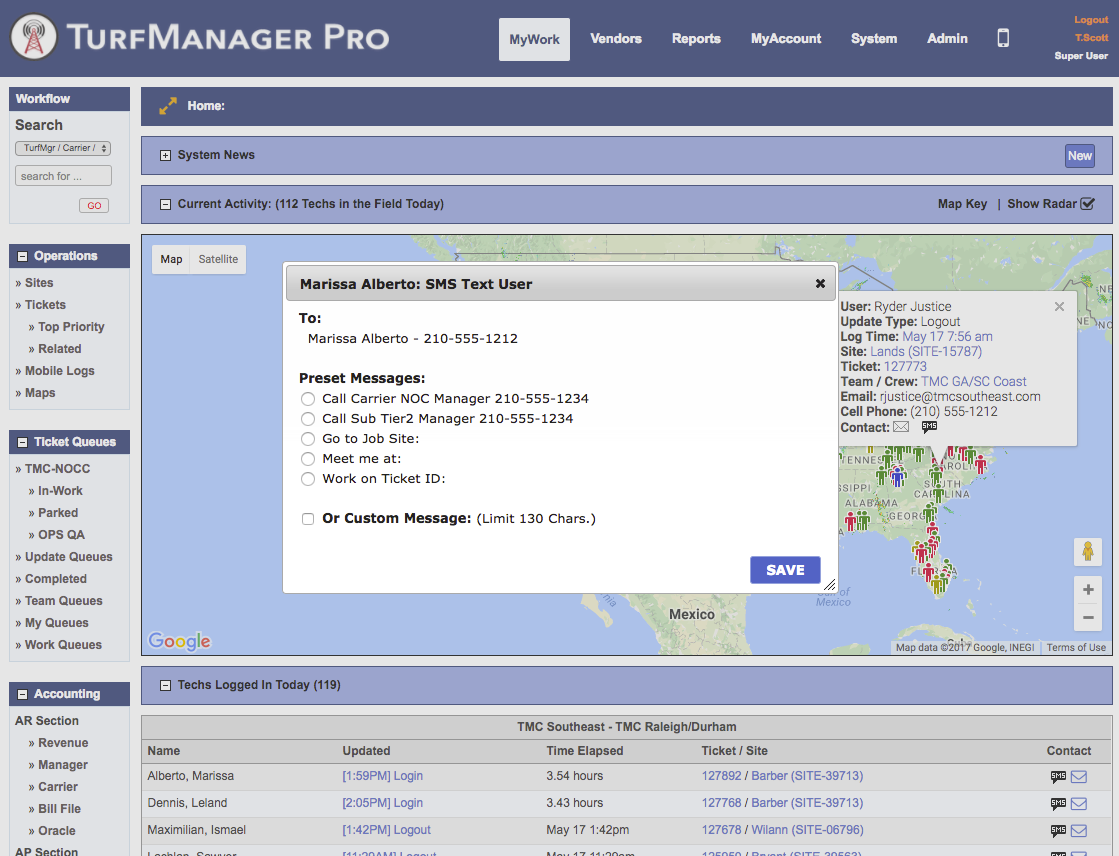
Task: Select Call Sub Tier2 Manager preset message
Action: (308, 419)
